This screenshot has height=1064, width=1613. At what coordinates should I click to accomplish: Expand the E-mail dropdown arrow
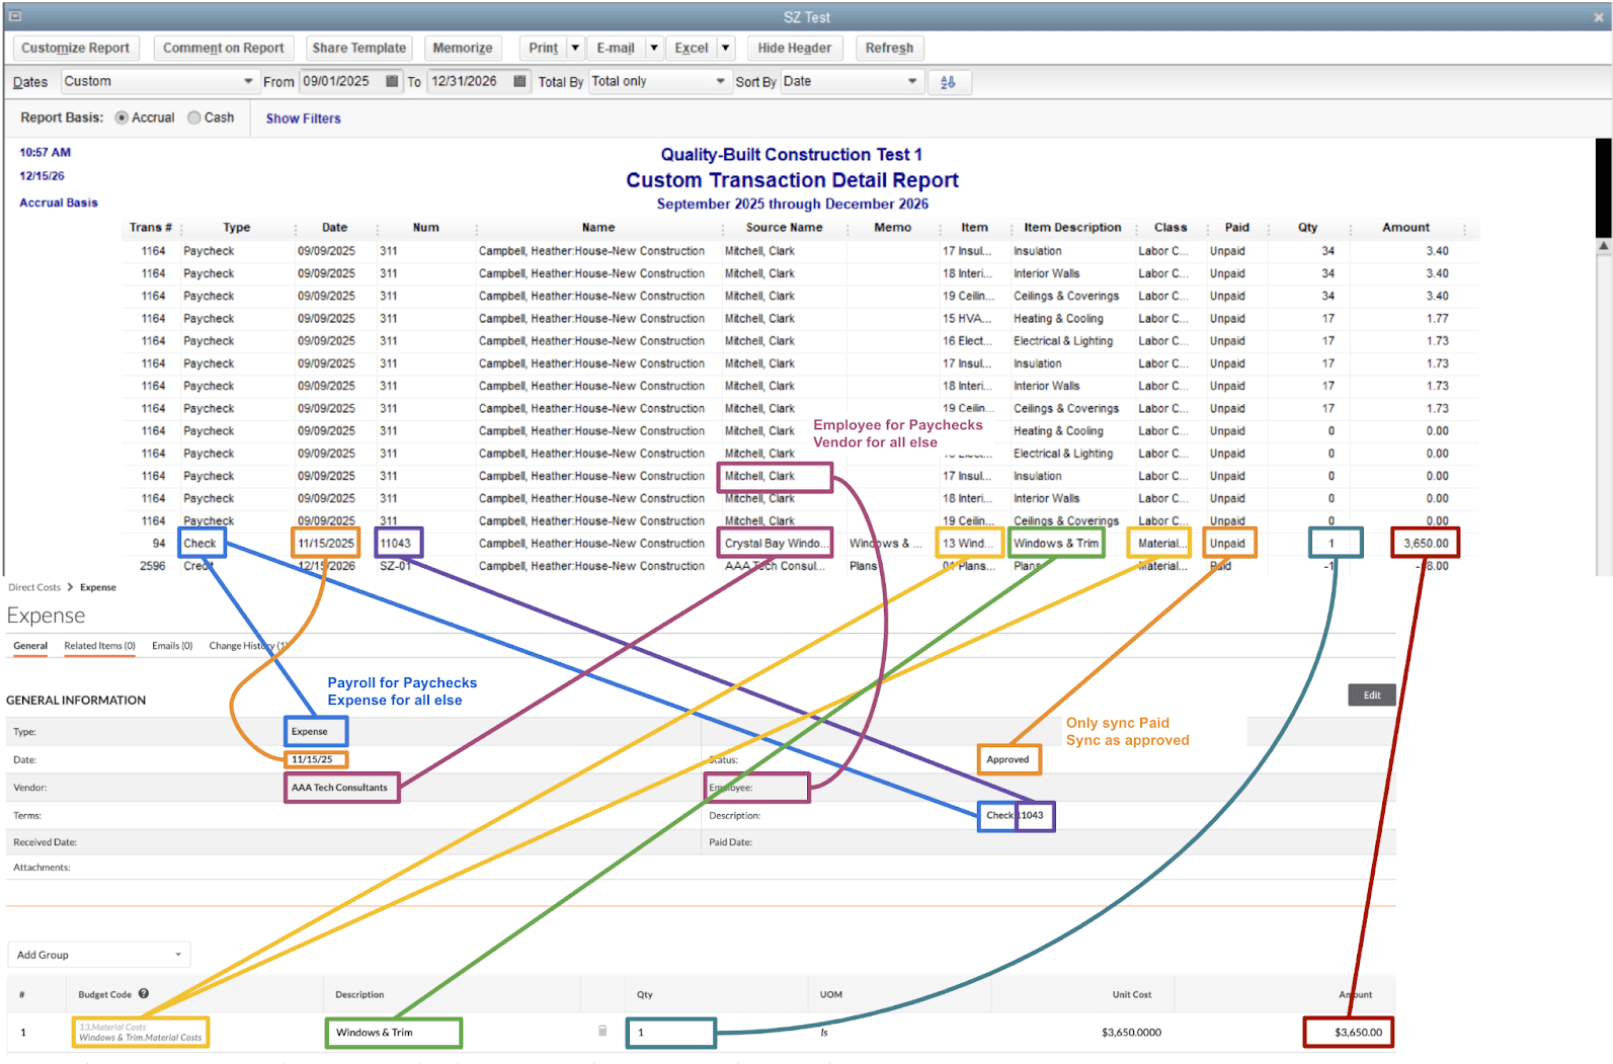point(653,47)
